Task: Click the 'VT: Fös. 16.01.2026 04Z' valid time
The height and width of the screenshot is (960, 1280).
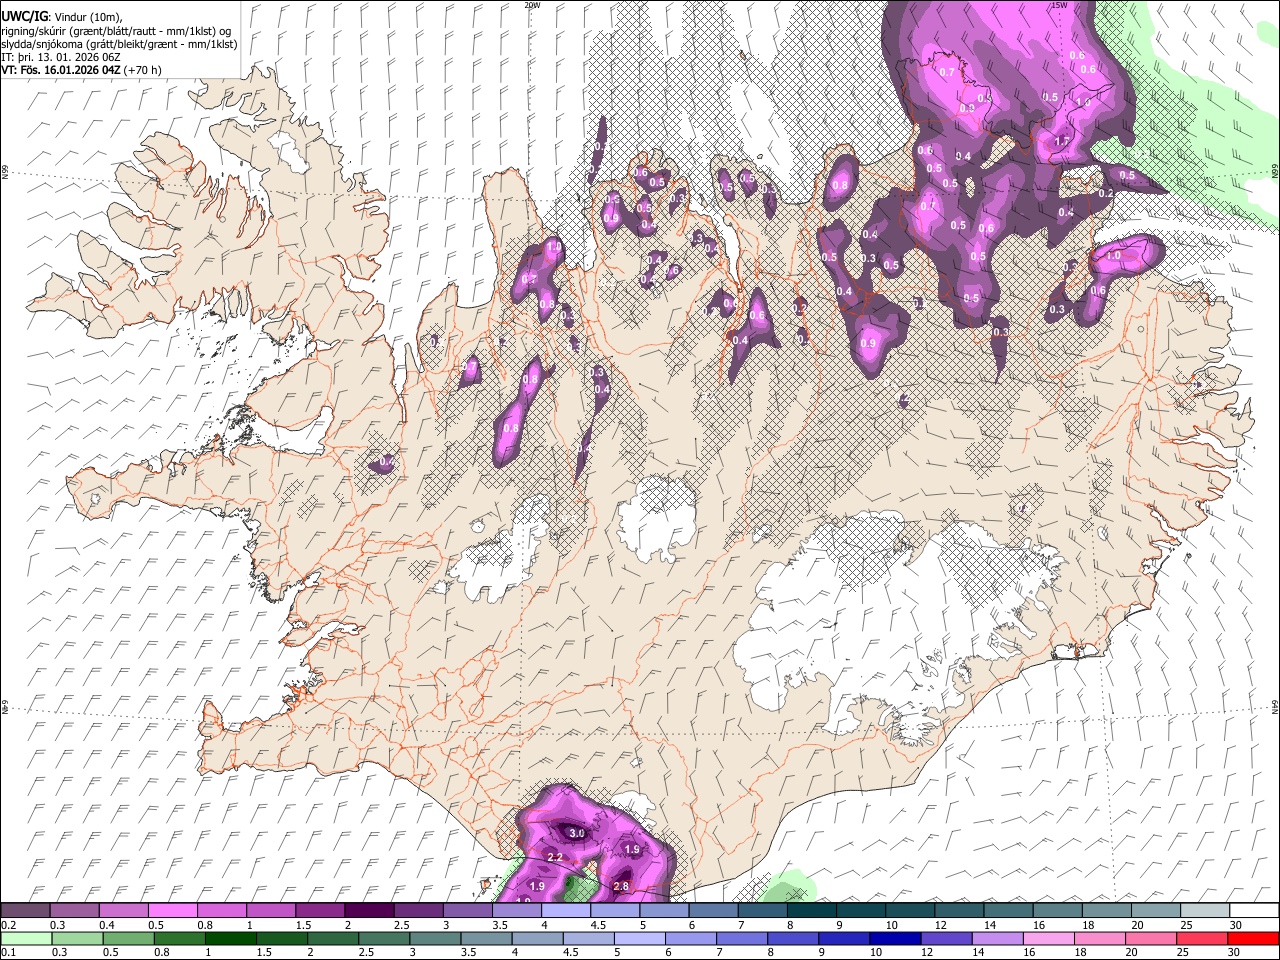Action: [61, 70]
